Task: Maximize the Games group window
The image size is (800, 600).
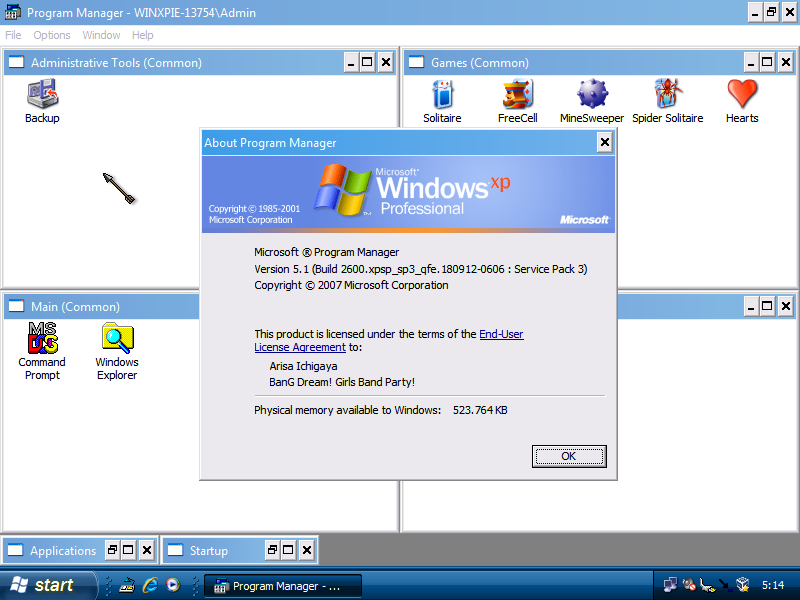Action: 767,62
